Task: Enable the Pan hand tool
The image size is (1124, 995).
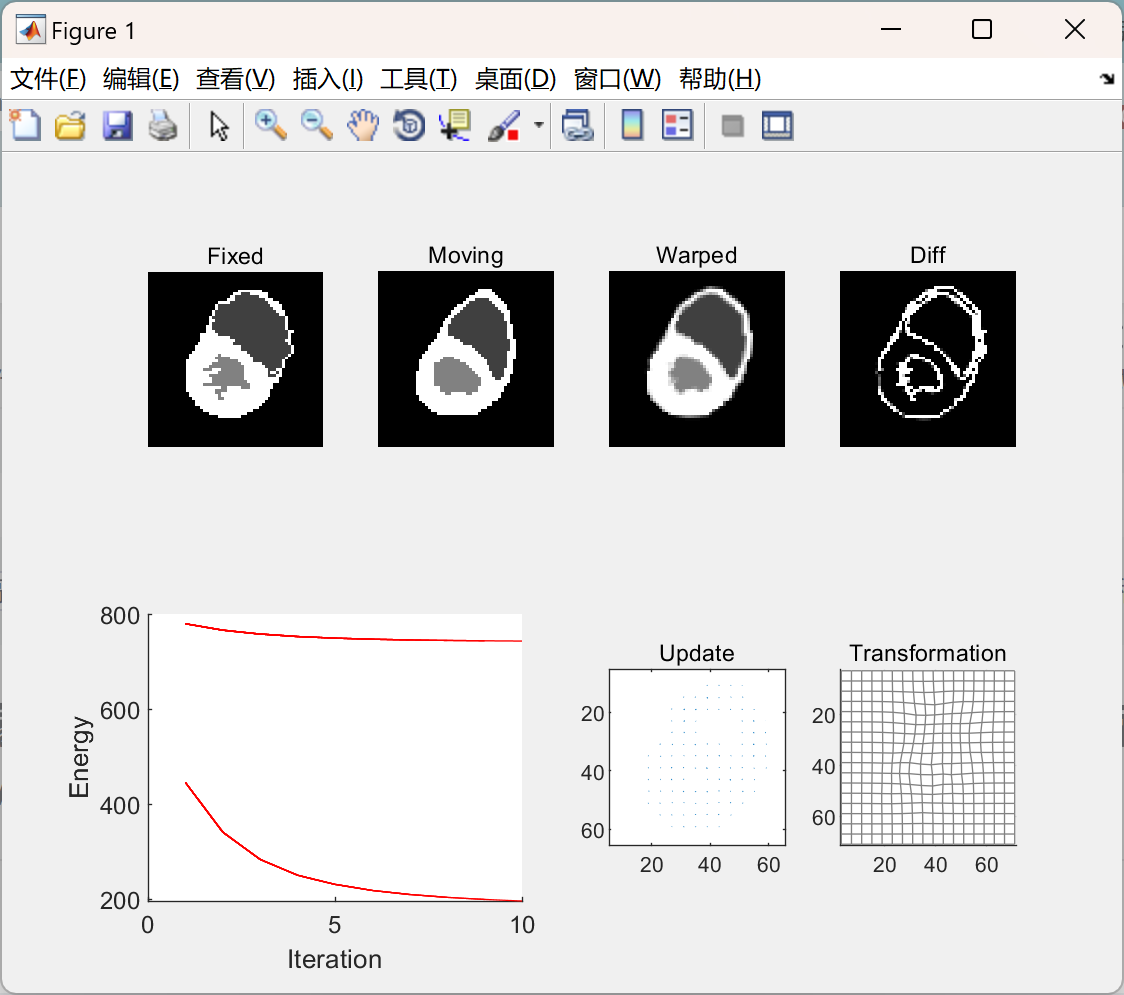Action: pos(363,125)
